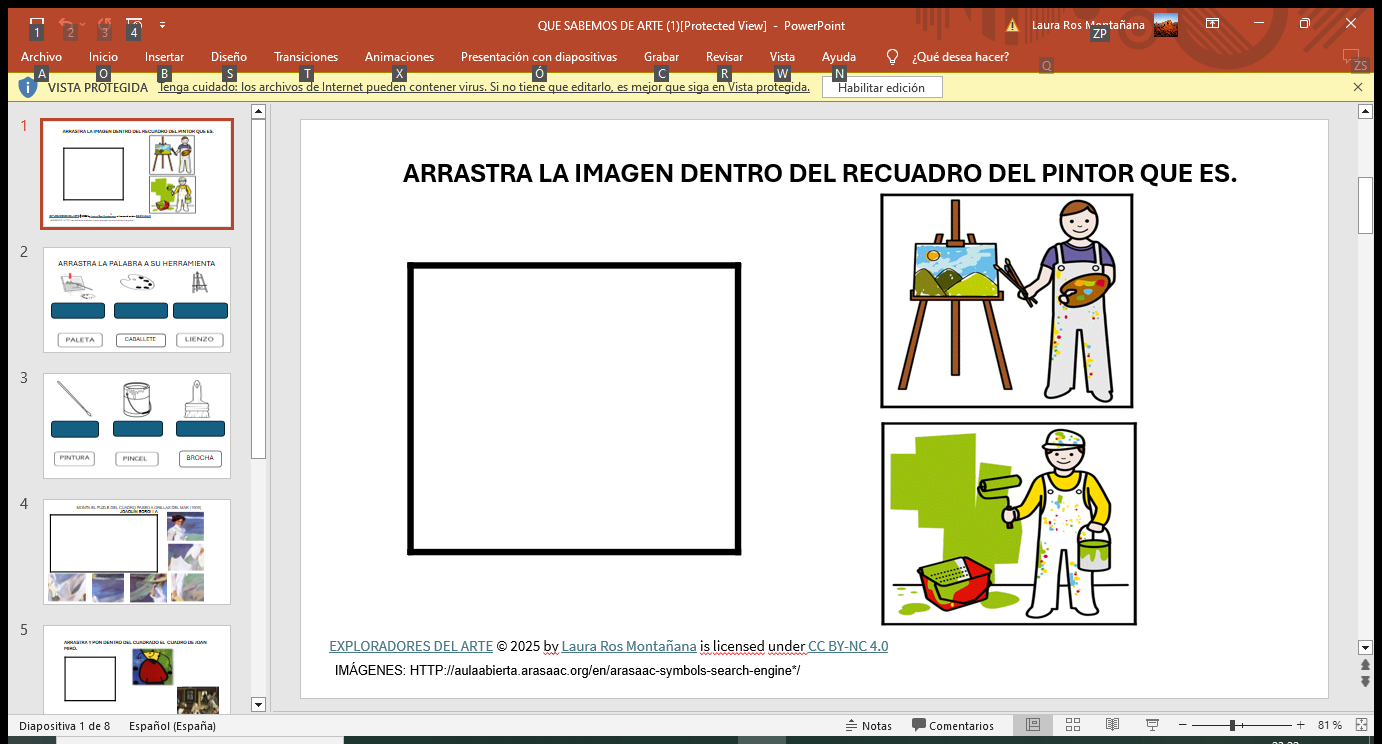1382x744 pixels.
Task: Go to the previous slide using double up arrow
Action: coord(1365,665)
